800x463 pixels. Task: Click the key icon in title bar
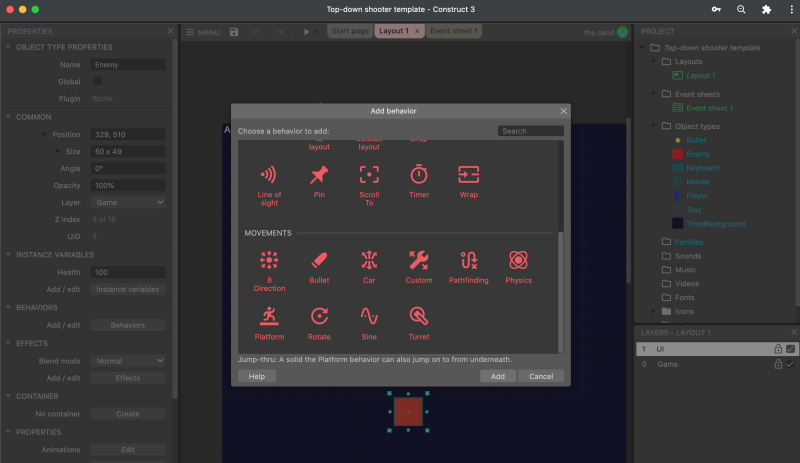[x=716, y=9]
